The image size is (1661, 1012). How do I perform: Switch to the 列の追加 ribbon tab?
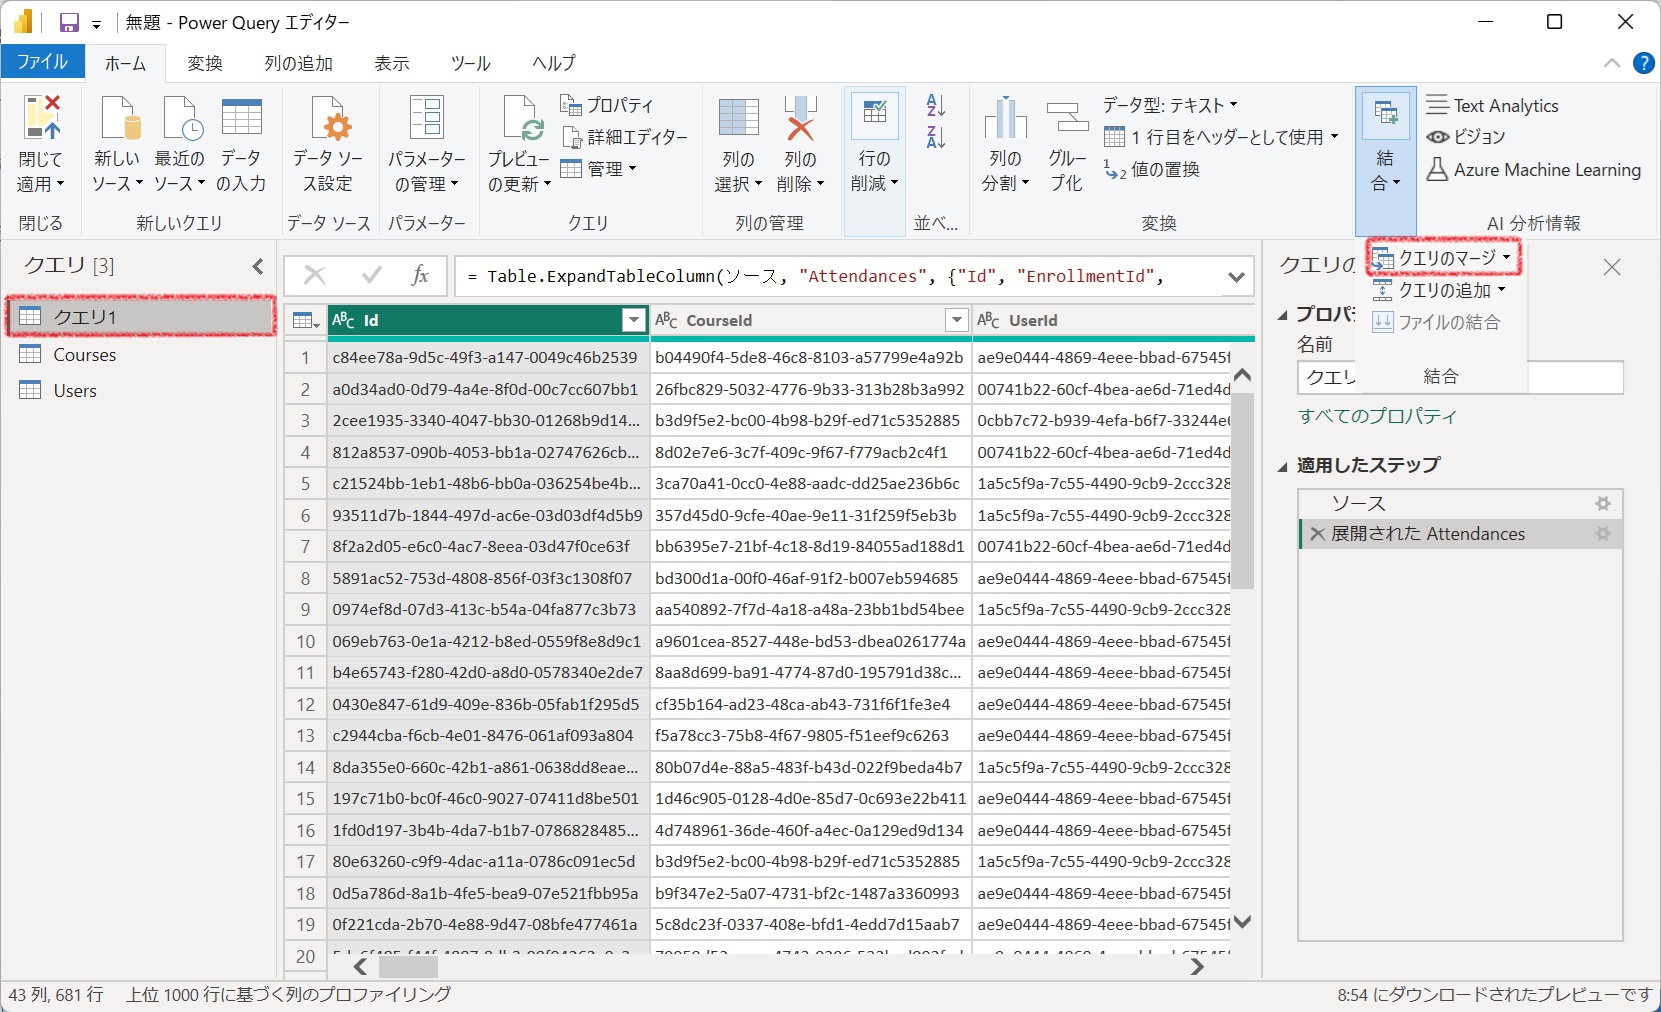click(298, 62)
